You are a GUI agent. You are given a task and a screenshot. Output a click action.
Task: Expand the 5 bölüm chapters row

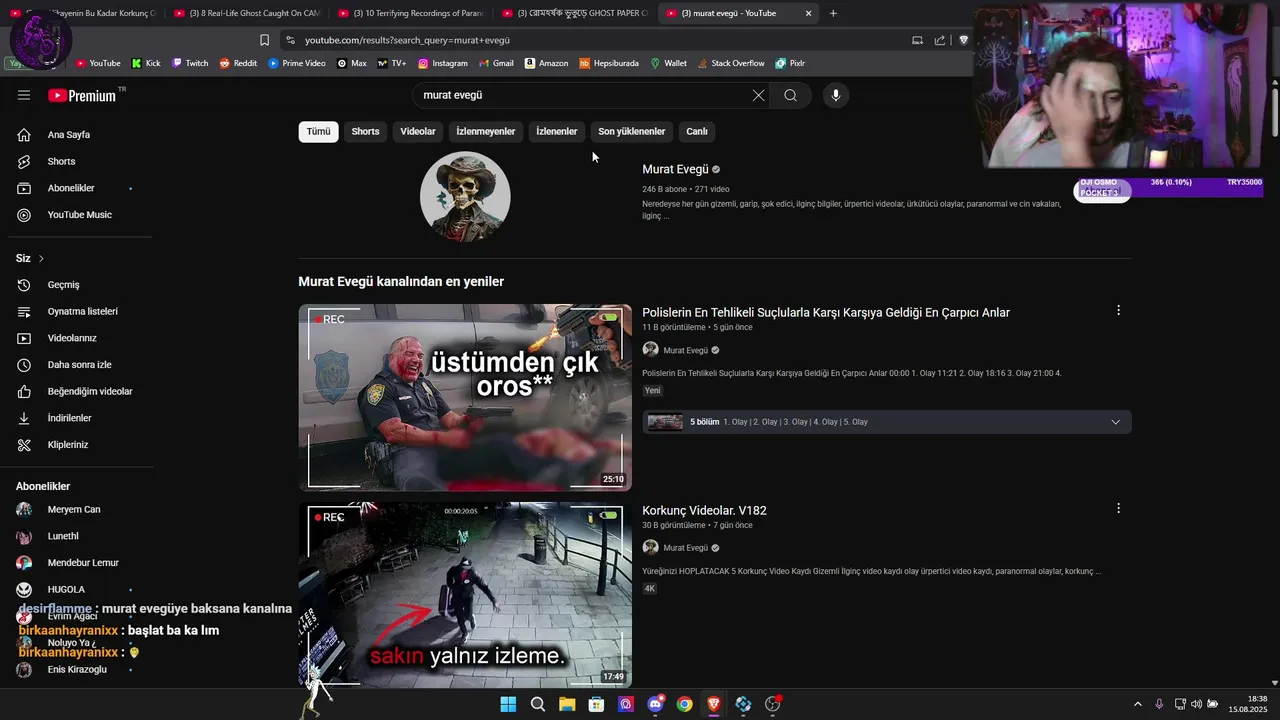pyautogui.click(x=887, y=422)
